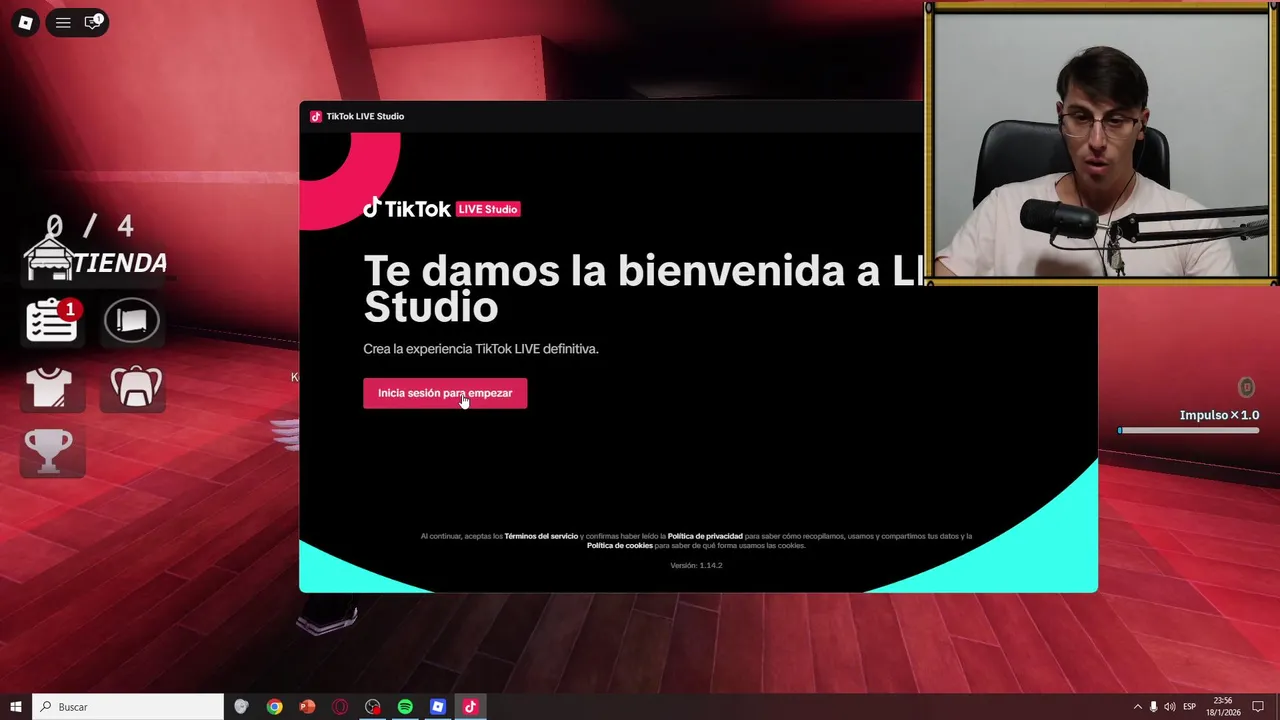Open the 'Política de cookies' link

pyautogui.click(x=620, y=546)
